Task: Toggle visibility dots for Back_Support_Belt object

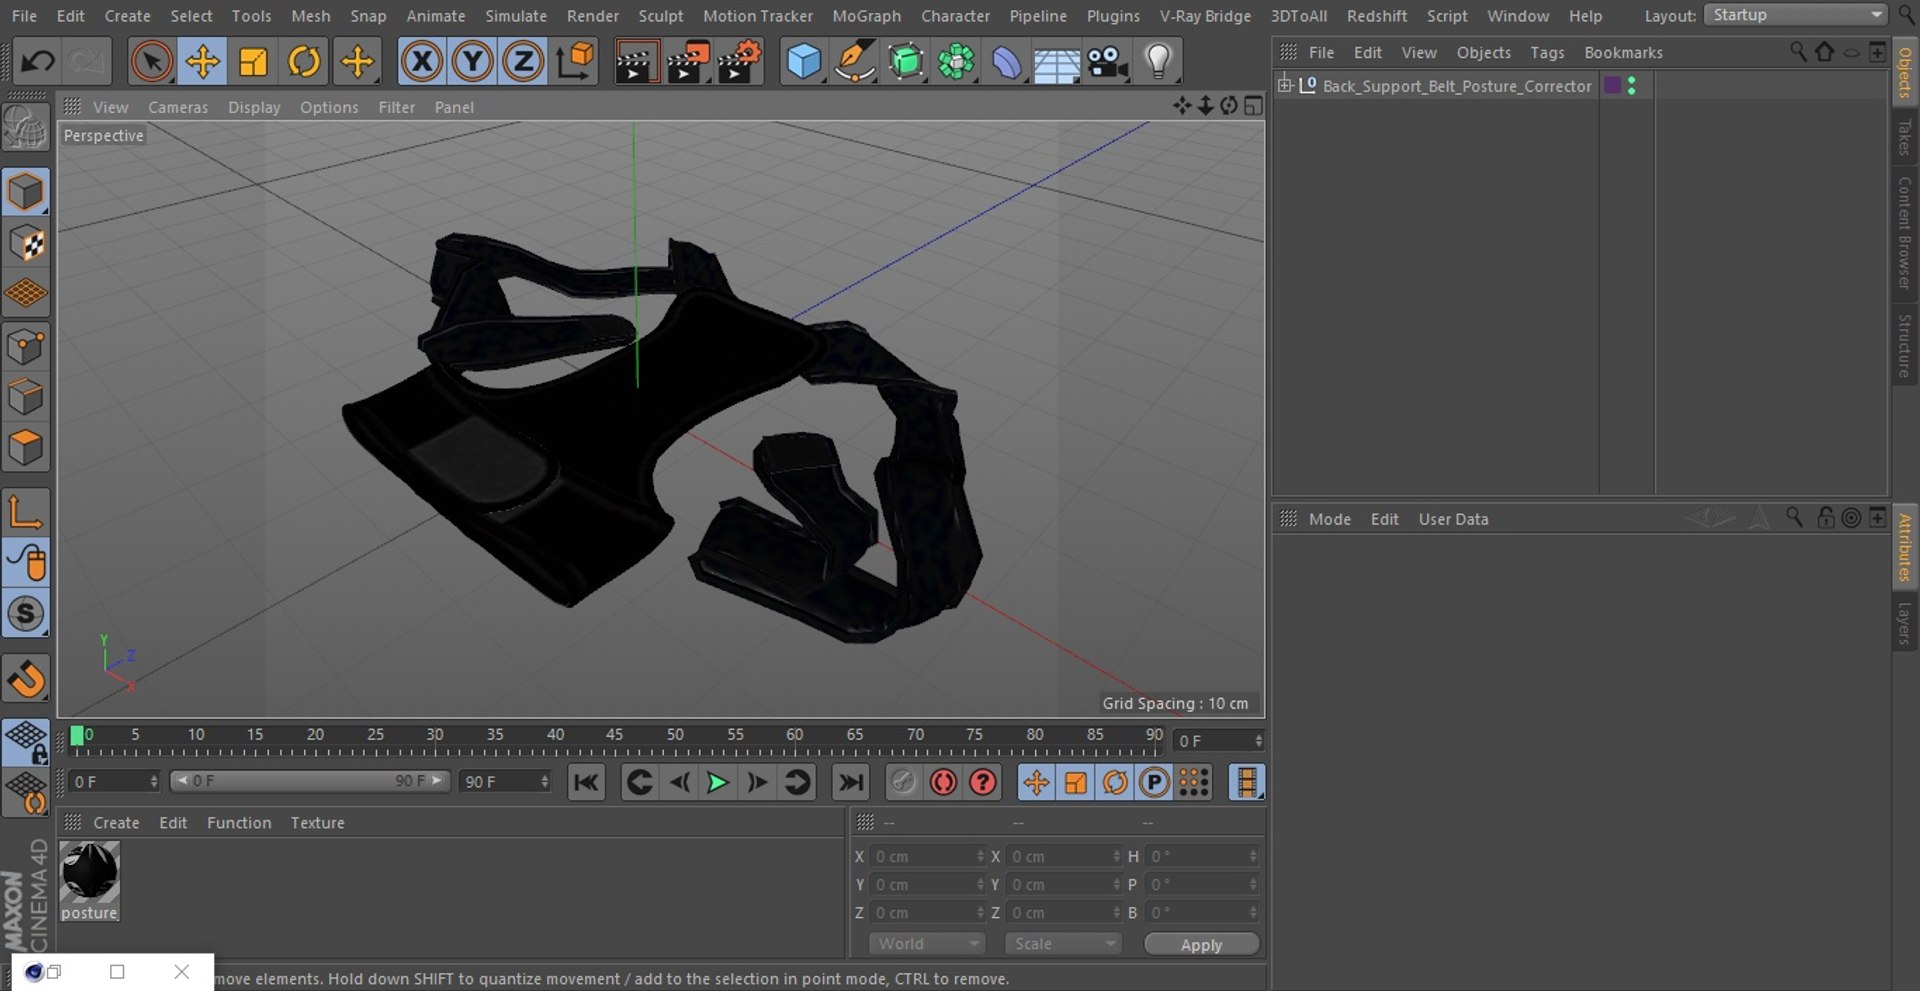Action: [1632, 86]
